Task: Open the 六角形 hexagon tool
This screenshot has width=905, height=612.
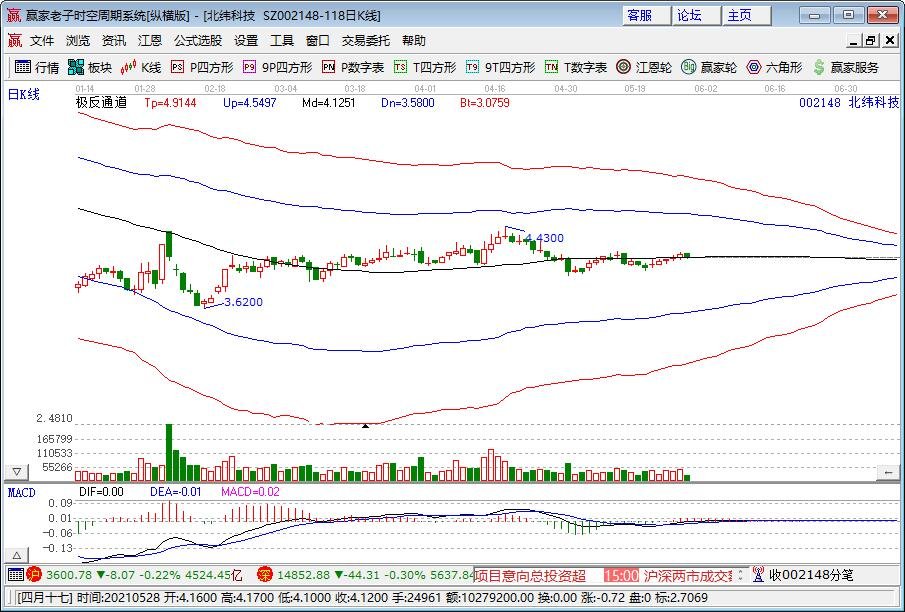Action: pos(774,68)
